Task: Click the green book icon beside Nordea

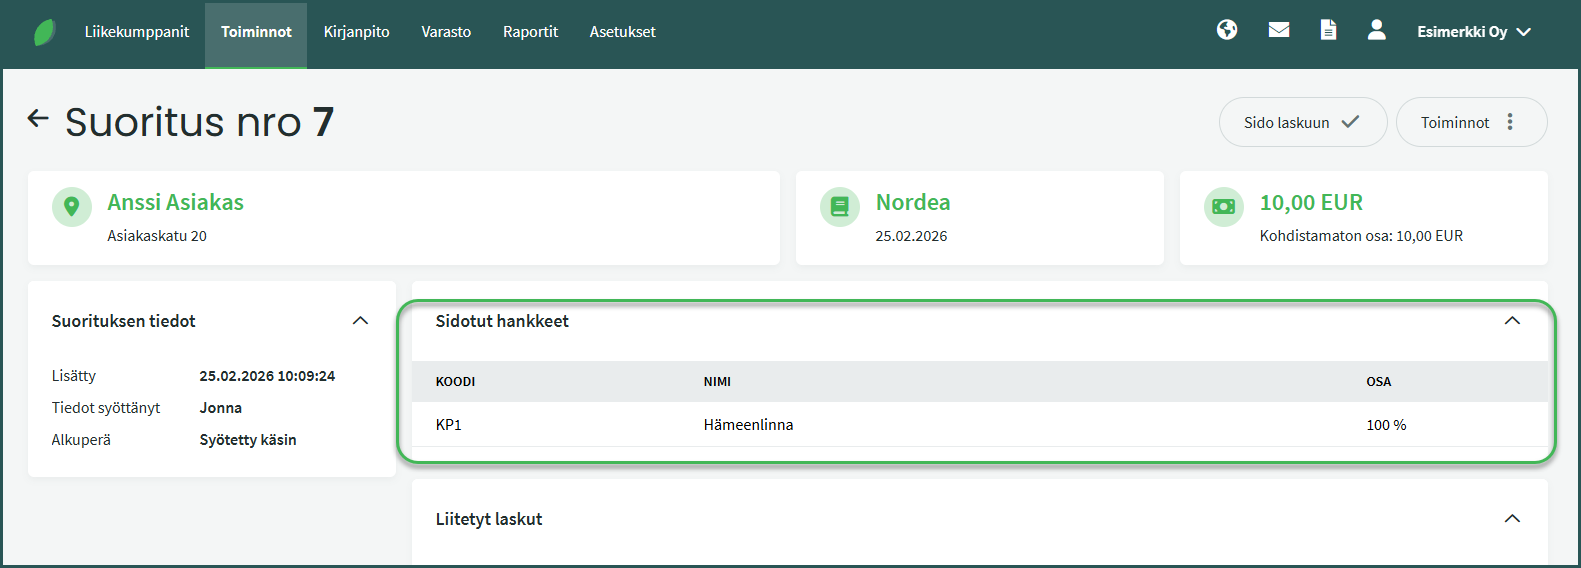Action: click(840, 207)
